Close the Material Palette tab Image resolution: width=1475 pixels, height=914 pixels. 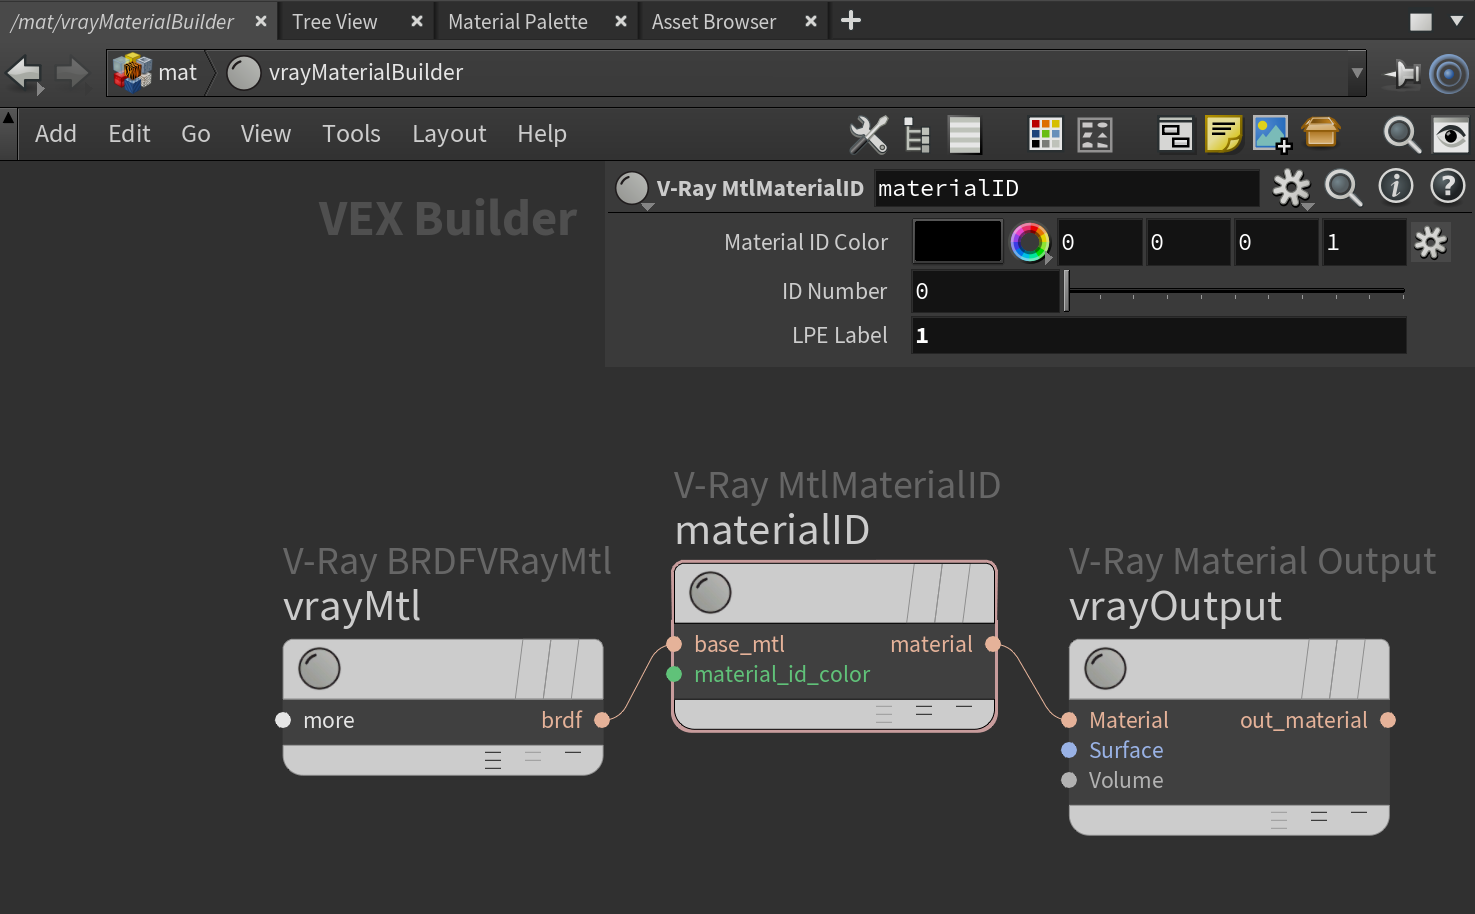point(621,21)
